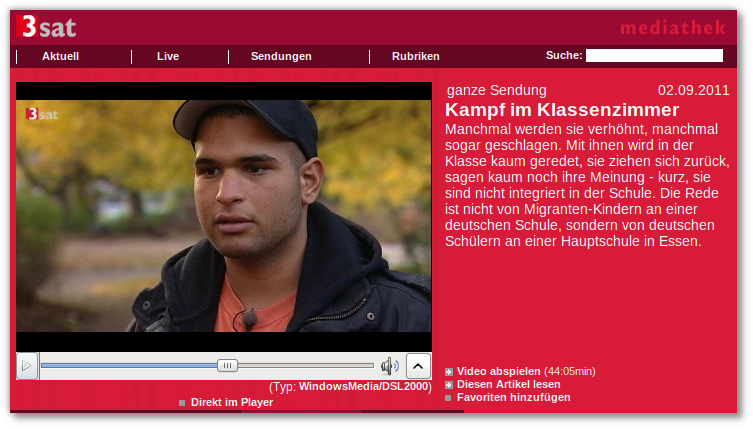The width and height of the screenshot is (753, 429).
Task: Click the mediathek heading link
Action: pos(672,28)
